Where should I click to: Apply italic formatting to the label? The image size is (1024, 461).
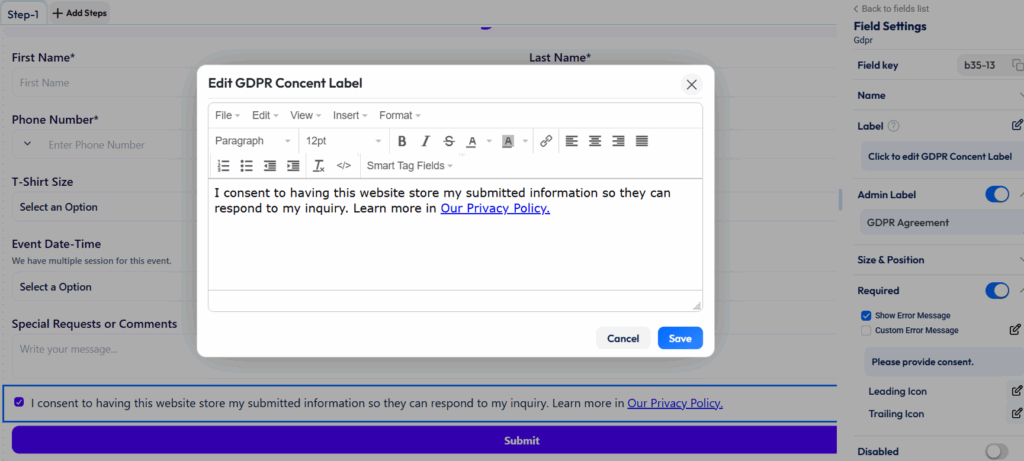[x=425, y=141]
